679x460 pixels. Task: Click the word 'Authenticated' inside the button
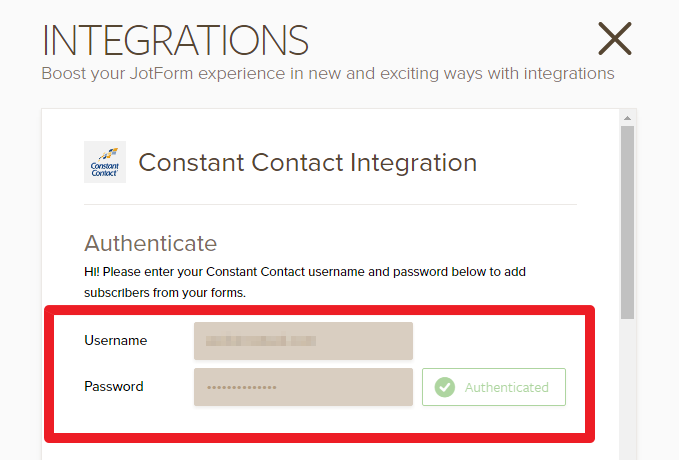[506, 387]
